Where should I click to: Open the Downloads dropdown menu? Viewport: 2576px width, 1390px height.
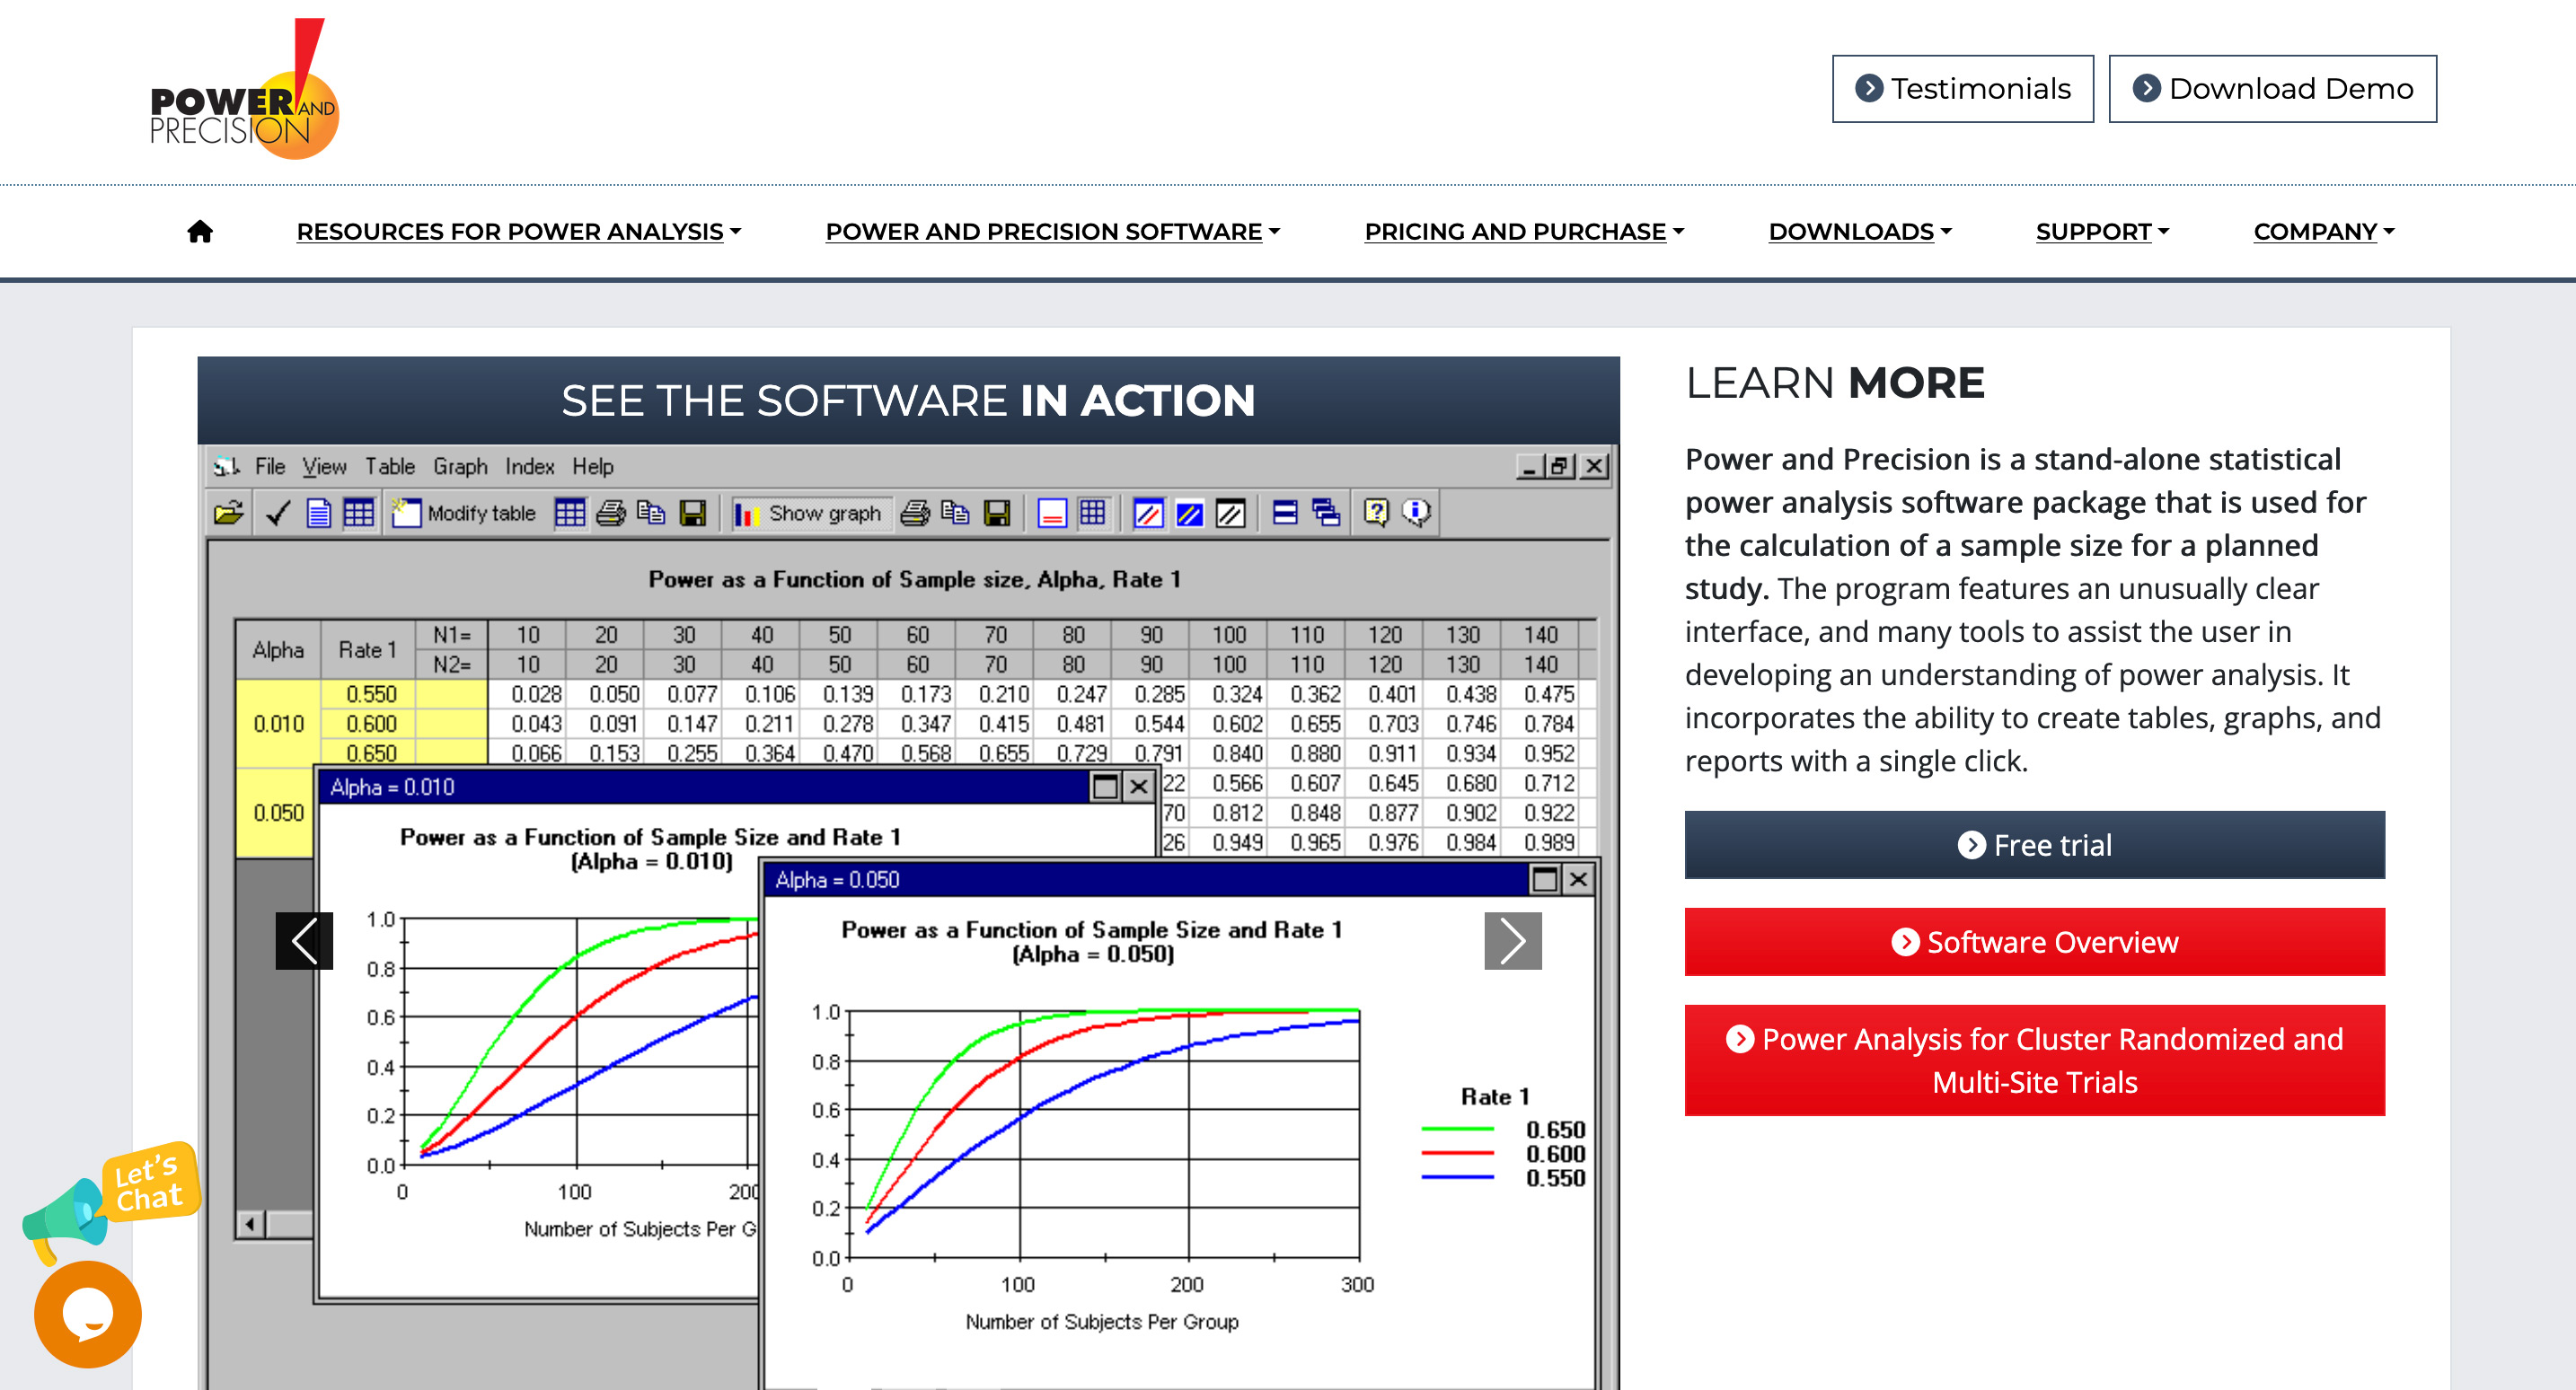click(x=1860, y=231)
